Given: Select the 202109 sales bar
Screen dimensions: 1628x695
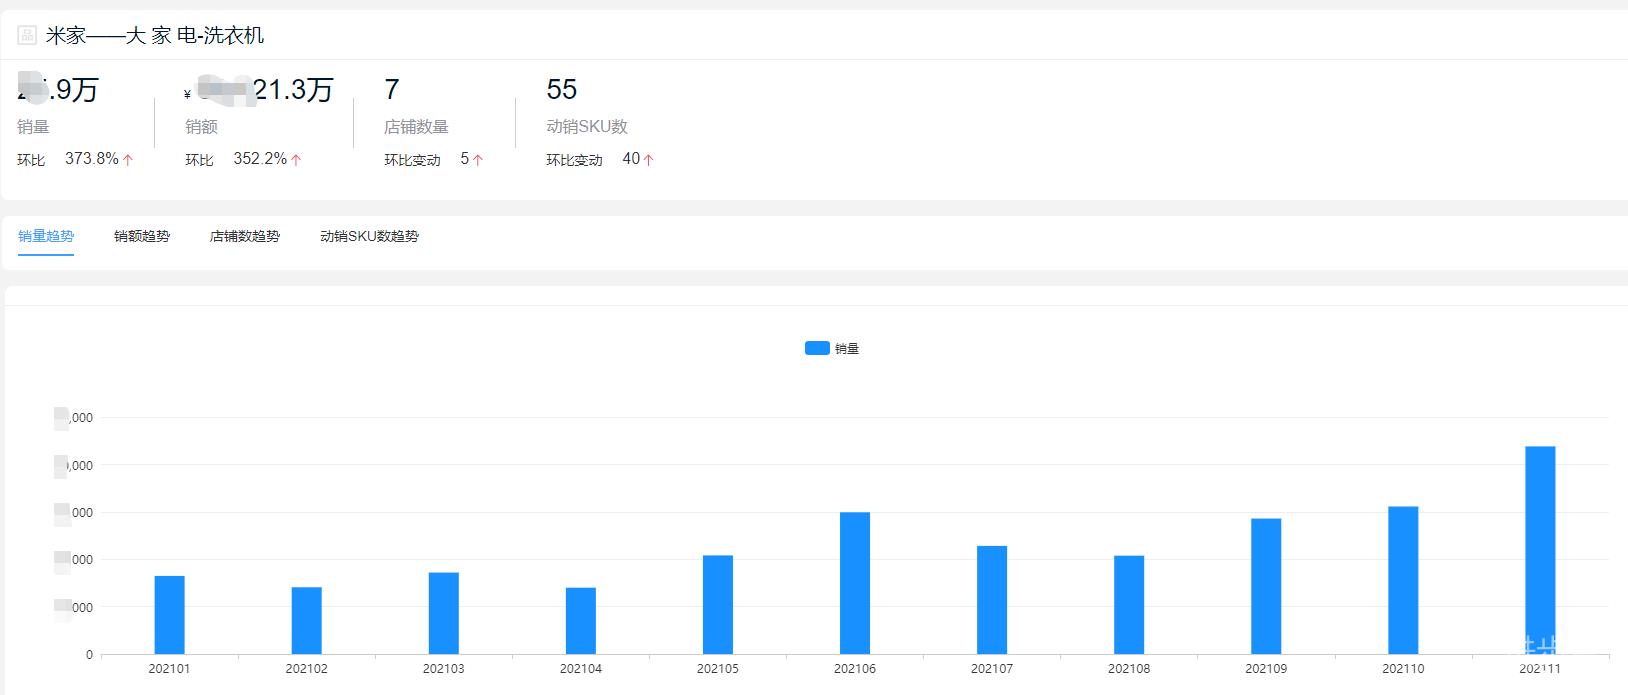Looking at the screenshot, I should 1266,586.
